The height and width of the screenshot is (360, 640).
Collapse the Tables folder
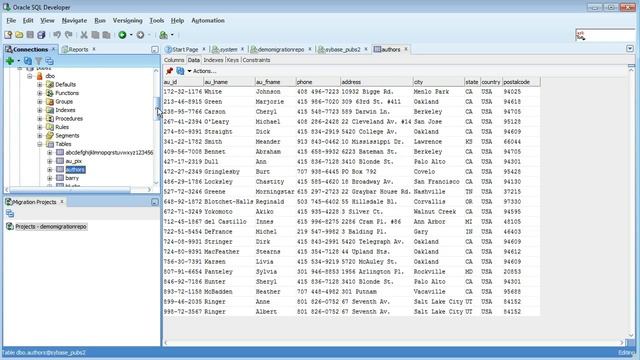pos(40,144)
